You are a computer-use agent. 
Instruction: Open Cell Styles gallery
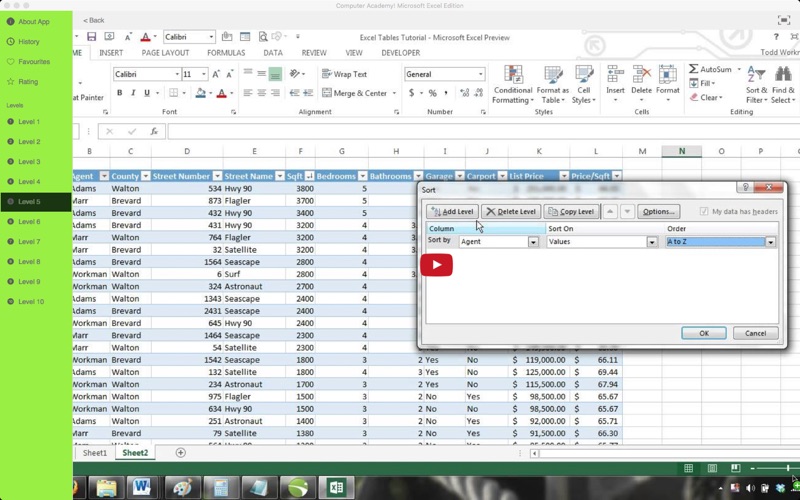click(x=584, y=85)
